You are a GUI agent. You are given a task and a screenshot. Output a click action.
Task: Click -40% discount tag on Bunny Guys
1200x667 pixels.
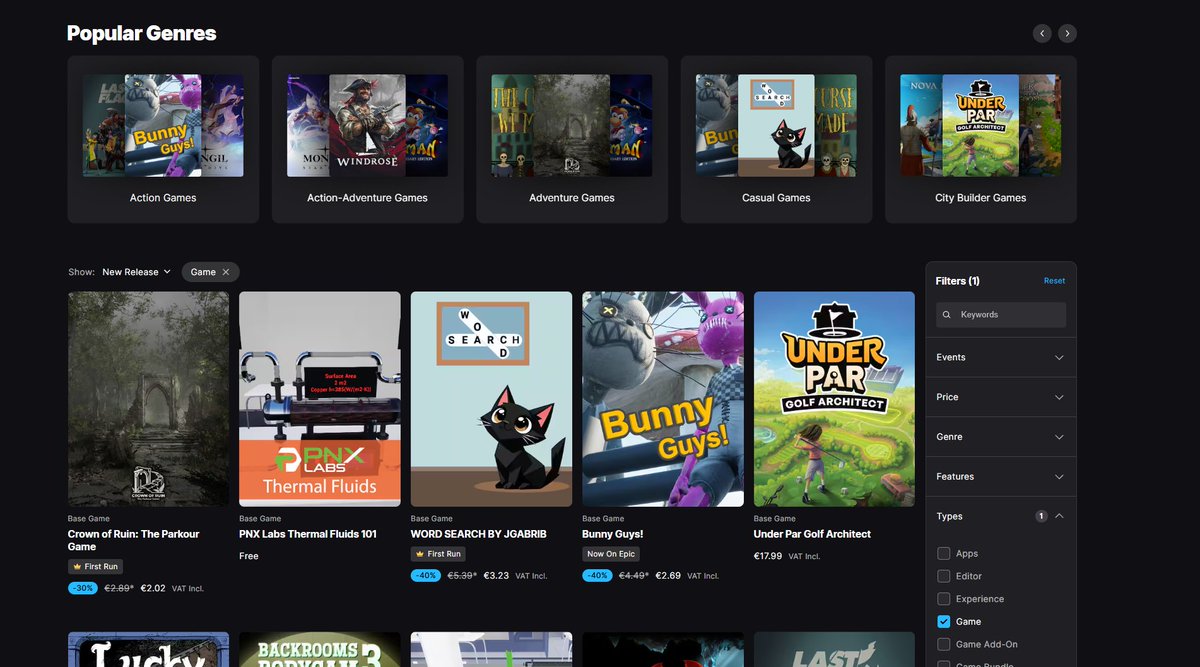point(597,576)
